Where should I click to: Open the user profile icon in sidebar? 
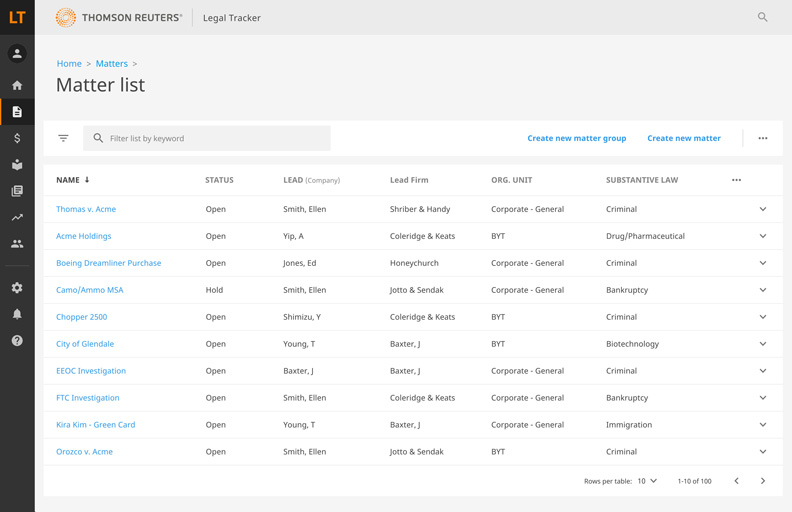point(17,54)
